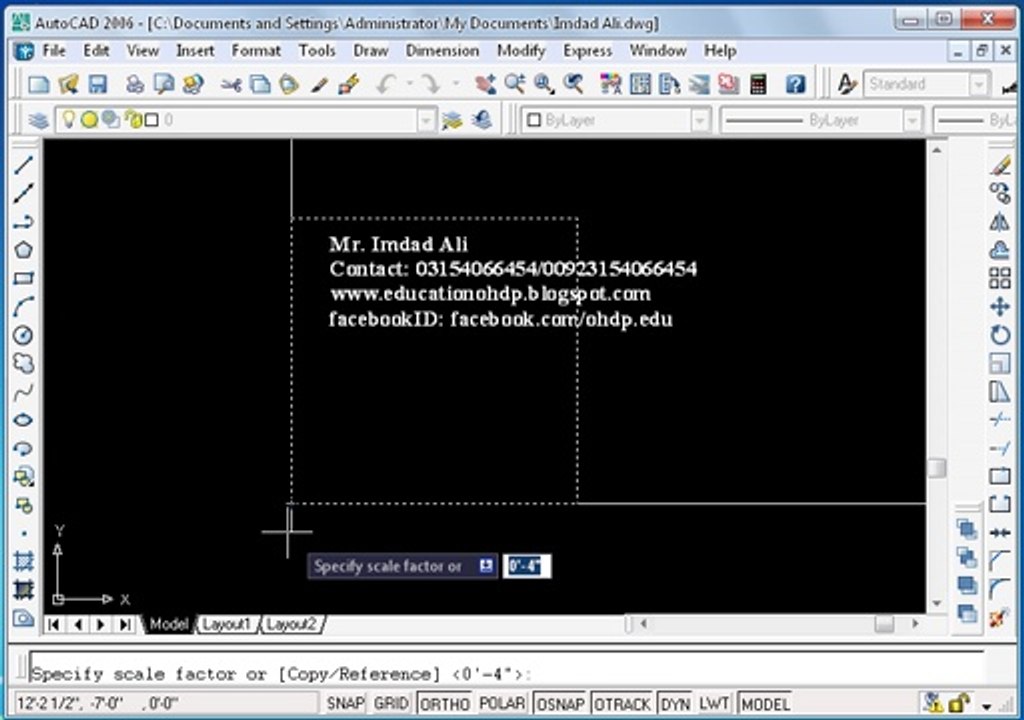Click the Erase modify tool
This screenshot has width=1024, height=720.
pos(1000,165)
